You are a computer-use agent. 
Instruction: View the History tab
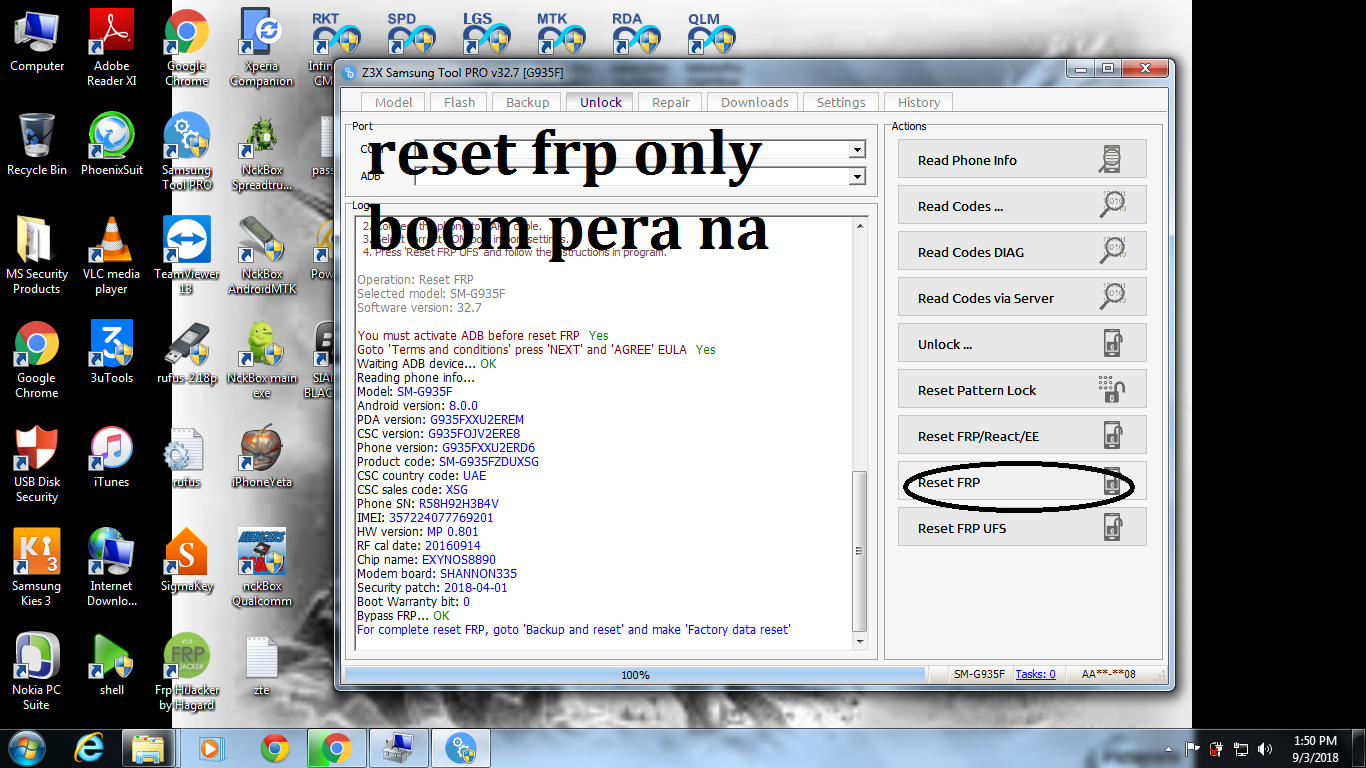(x=919, y=102)
